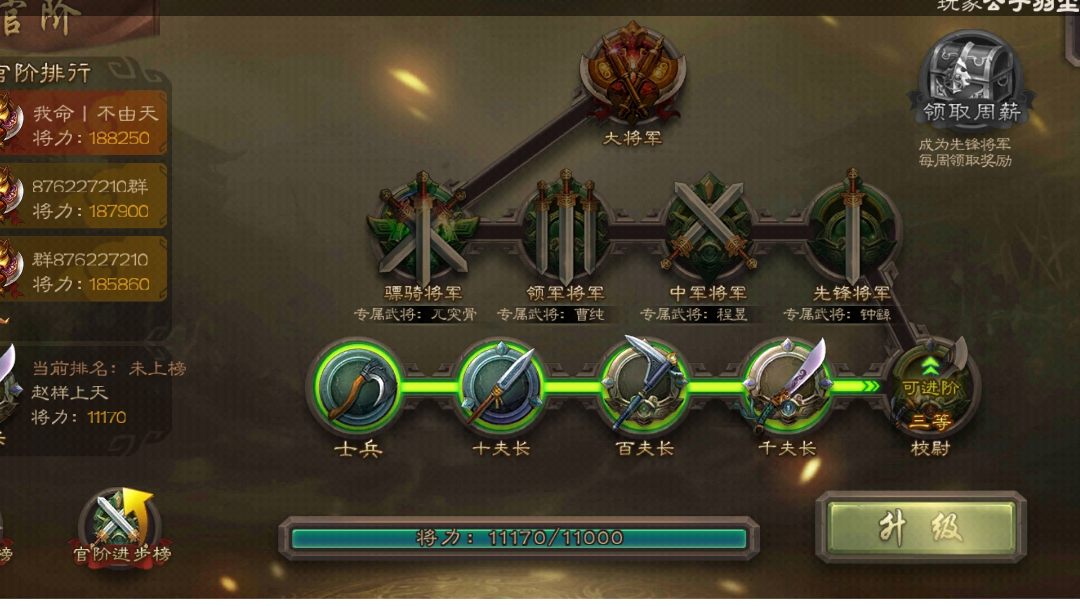Select the 大将军 rank emblem
The image size is (1080, 606).
point(632,74)
